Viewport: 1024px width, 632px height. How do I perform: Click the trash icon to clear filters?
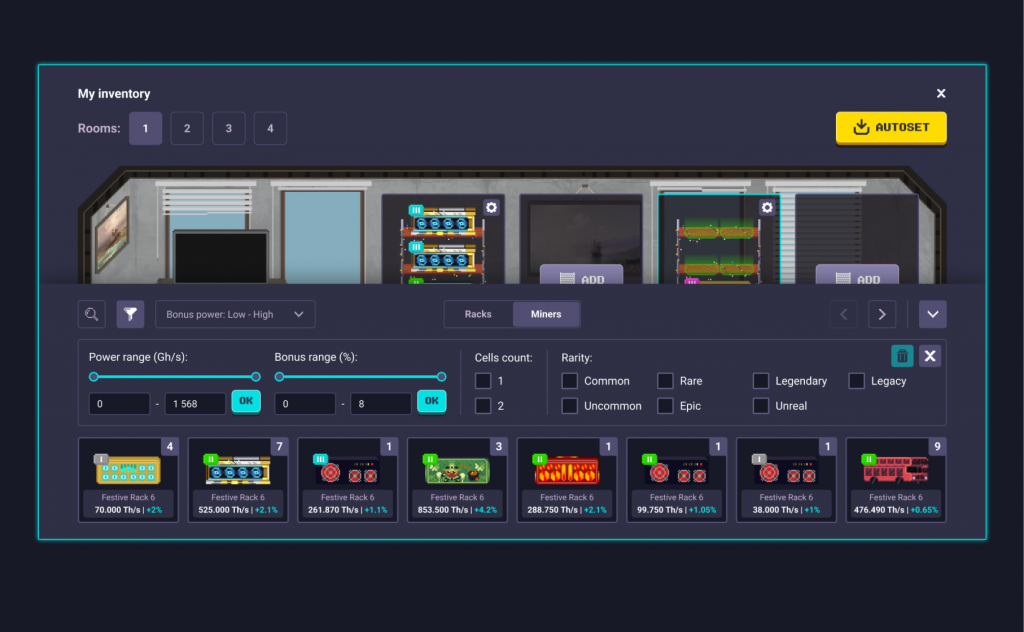point(902,355)
